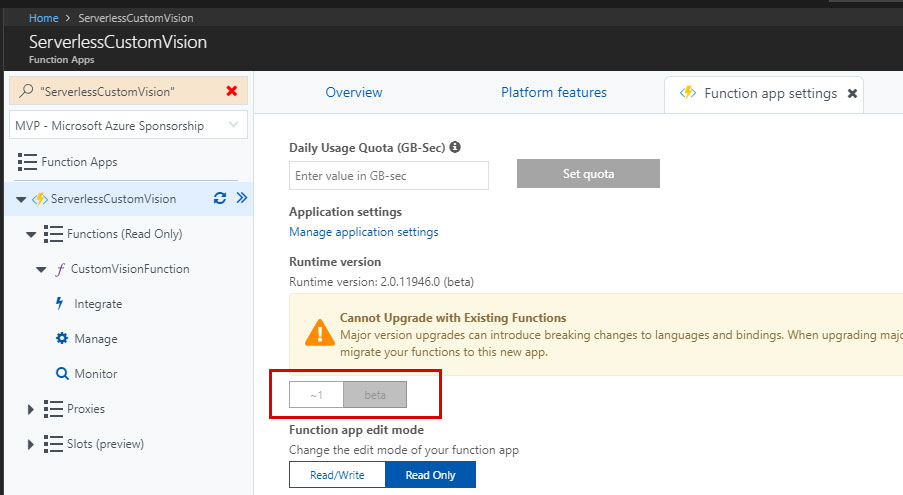Open the MVP - Microsoft Azure Sponsorship dropdown

pos(128,125)
